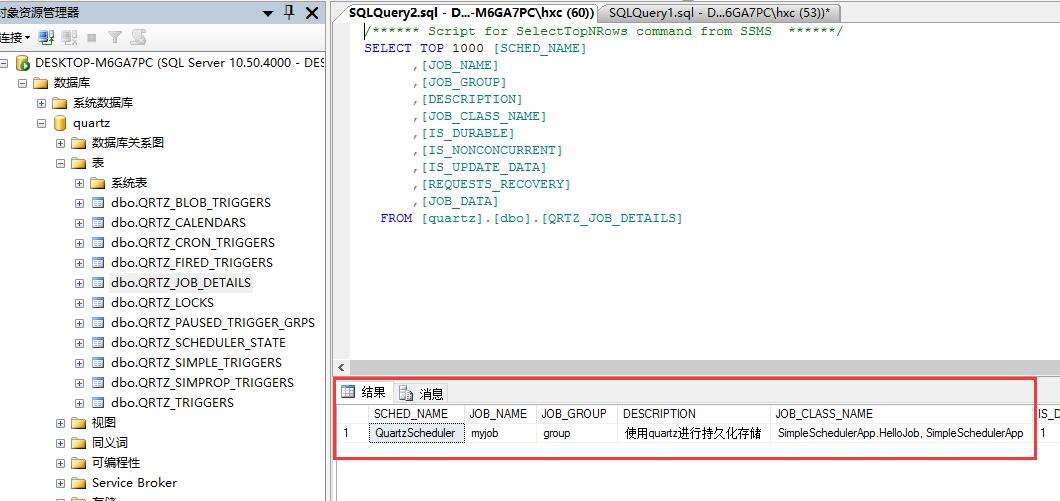Close the Object Explorer panel
Viewport: 1060px width, 501px height.
pos(312,13)
